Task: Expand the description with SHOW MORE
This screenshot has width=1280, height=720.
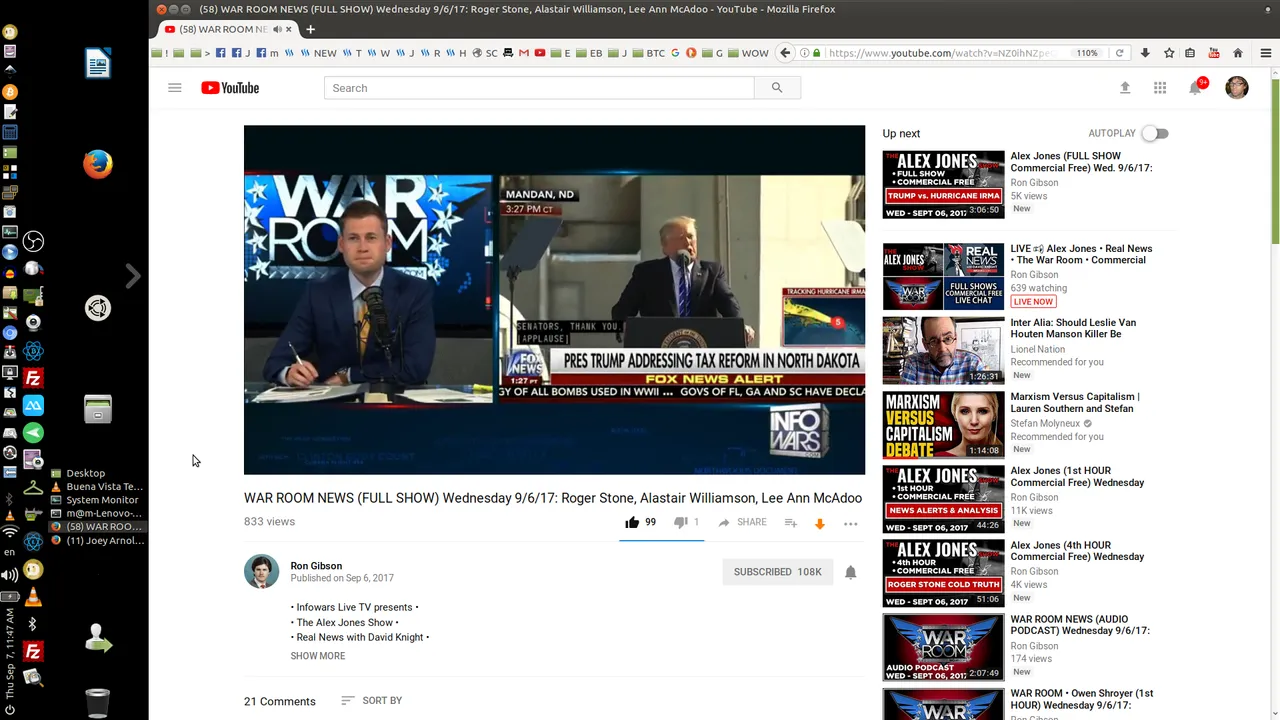Action: [x=318, y=656]
